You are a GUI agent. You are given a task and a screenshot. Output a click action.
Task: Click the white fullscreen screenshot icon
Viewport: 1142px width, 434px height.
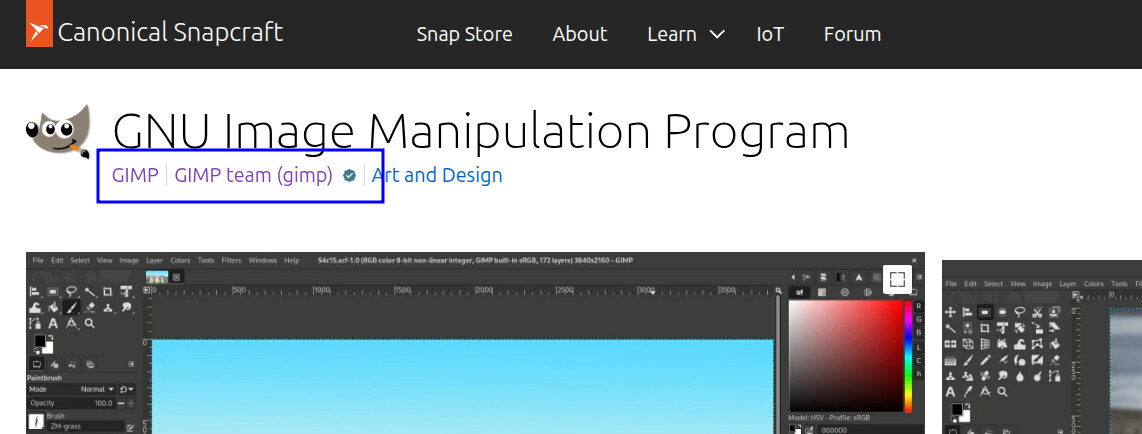click(897, 279)
